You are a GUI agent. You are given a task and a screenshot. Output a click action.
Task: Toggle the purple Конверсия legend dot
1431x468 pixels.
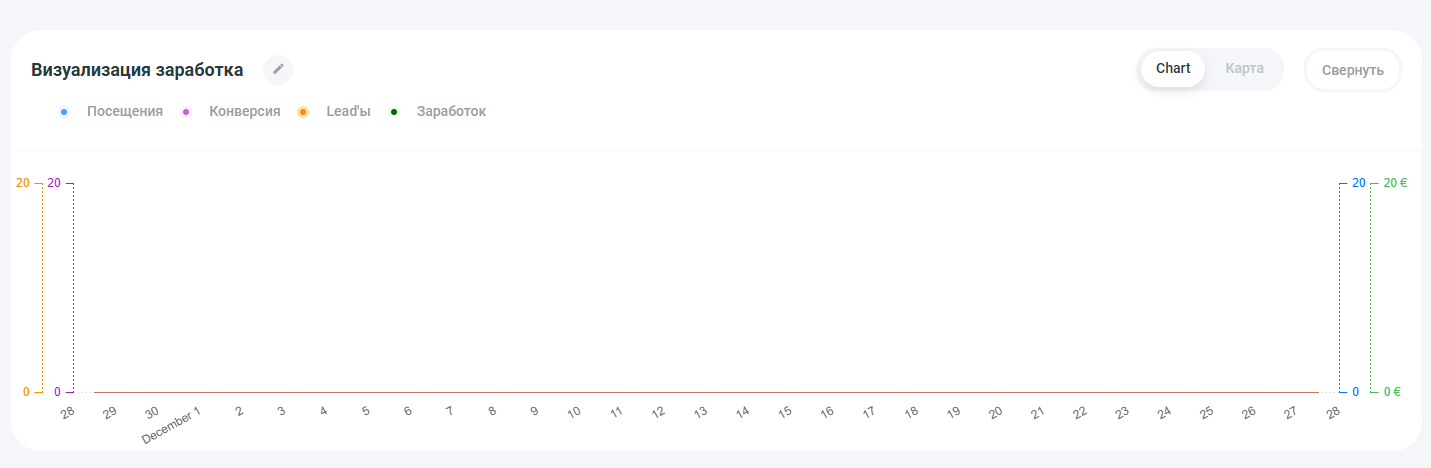coord(186,112)
